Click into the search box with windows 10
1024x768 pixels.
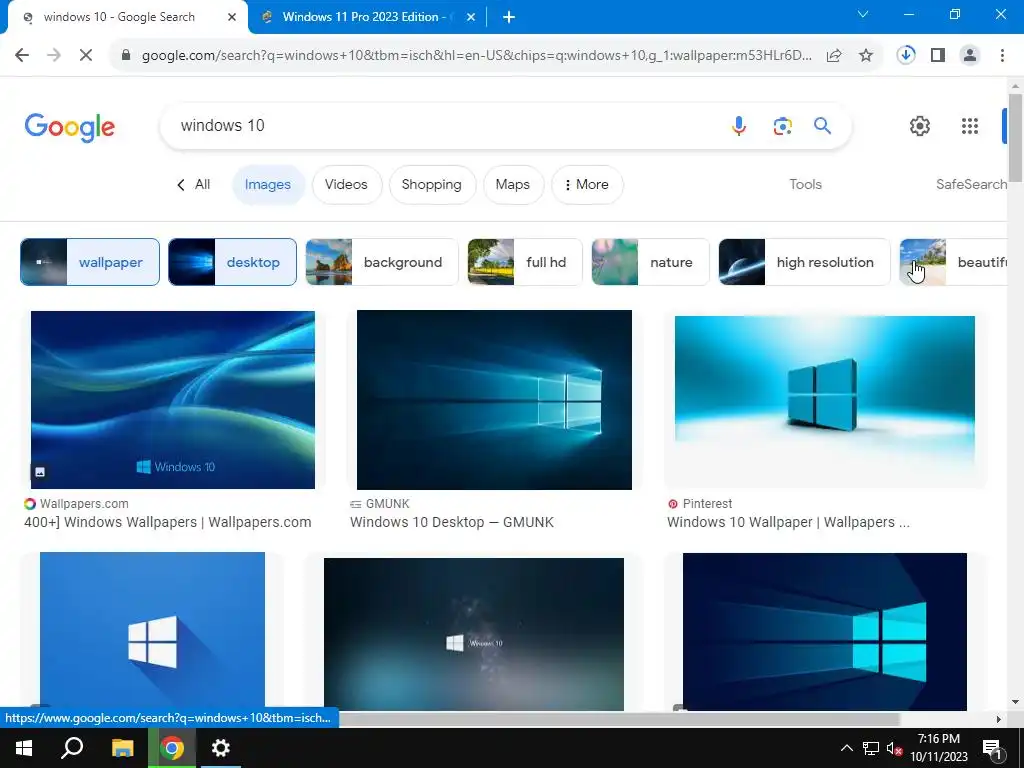444,125
